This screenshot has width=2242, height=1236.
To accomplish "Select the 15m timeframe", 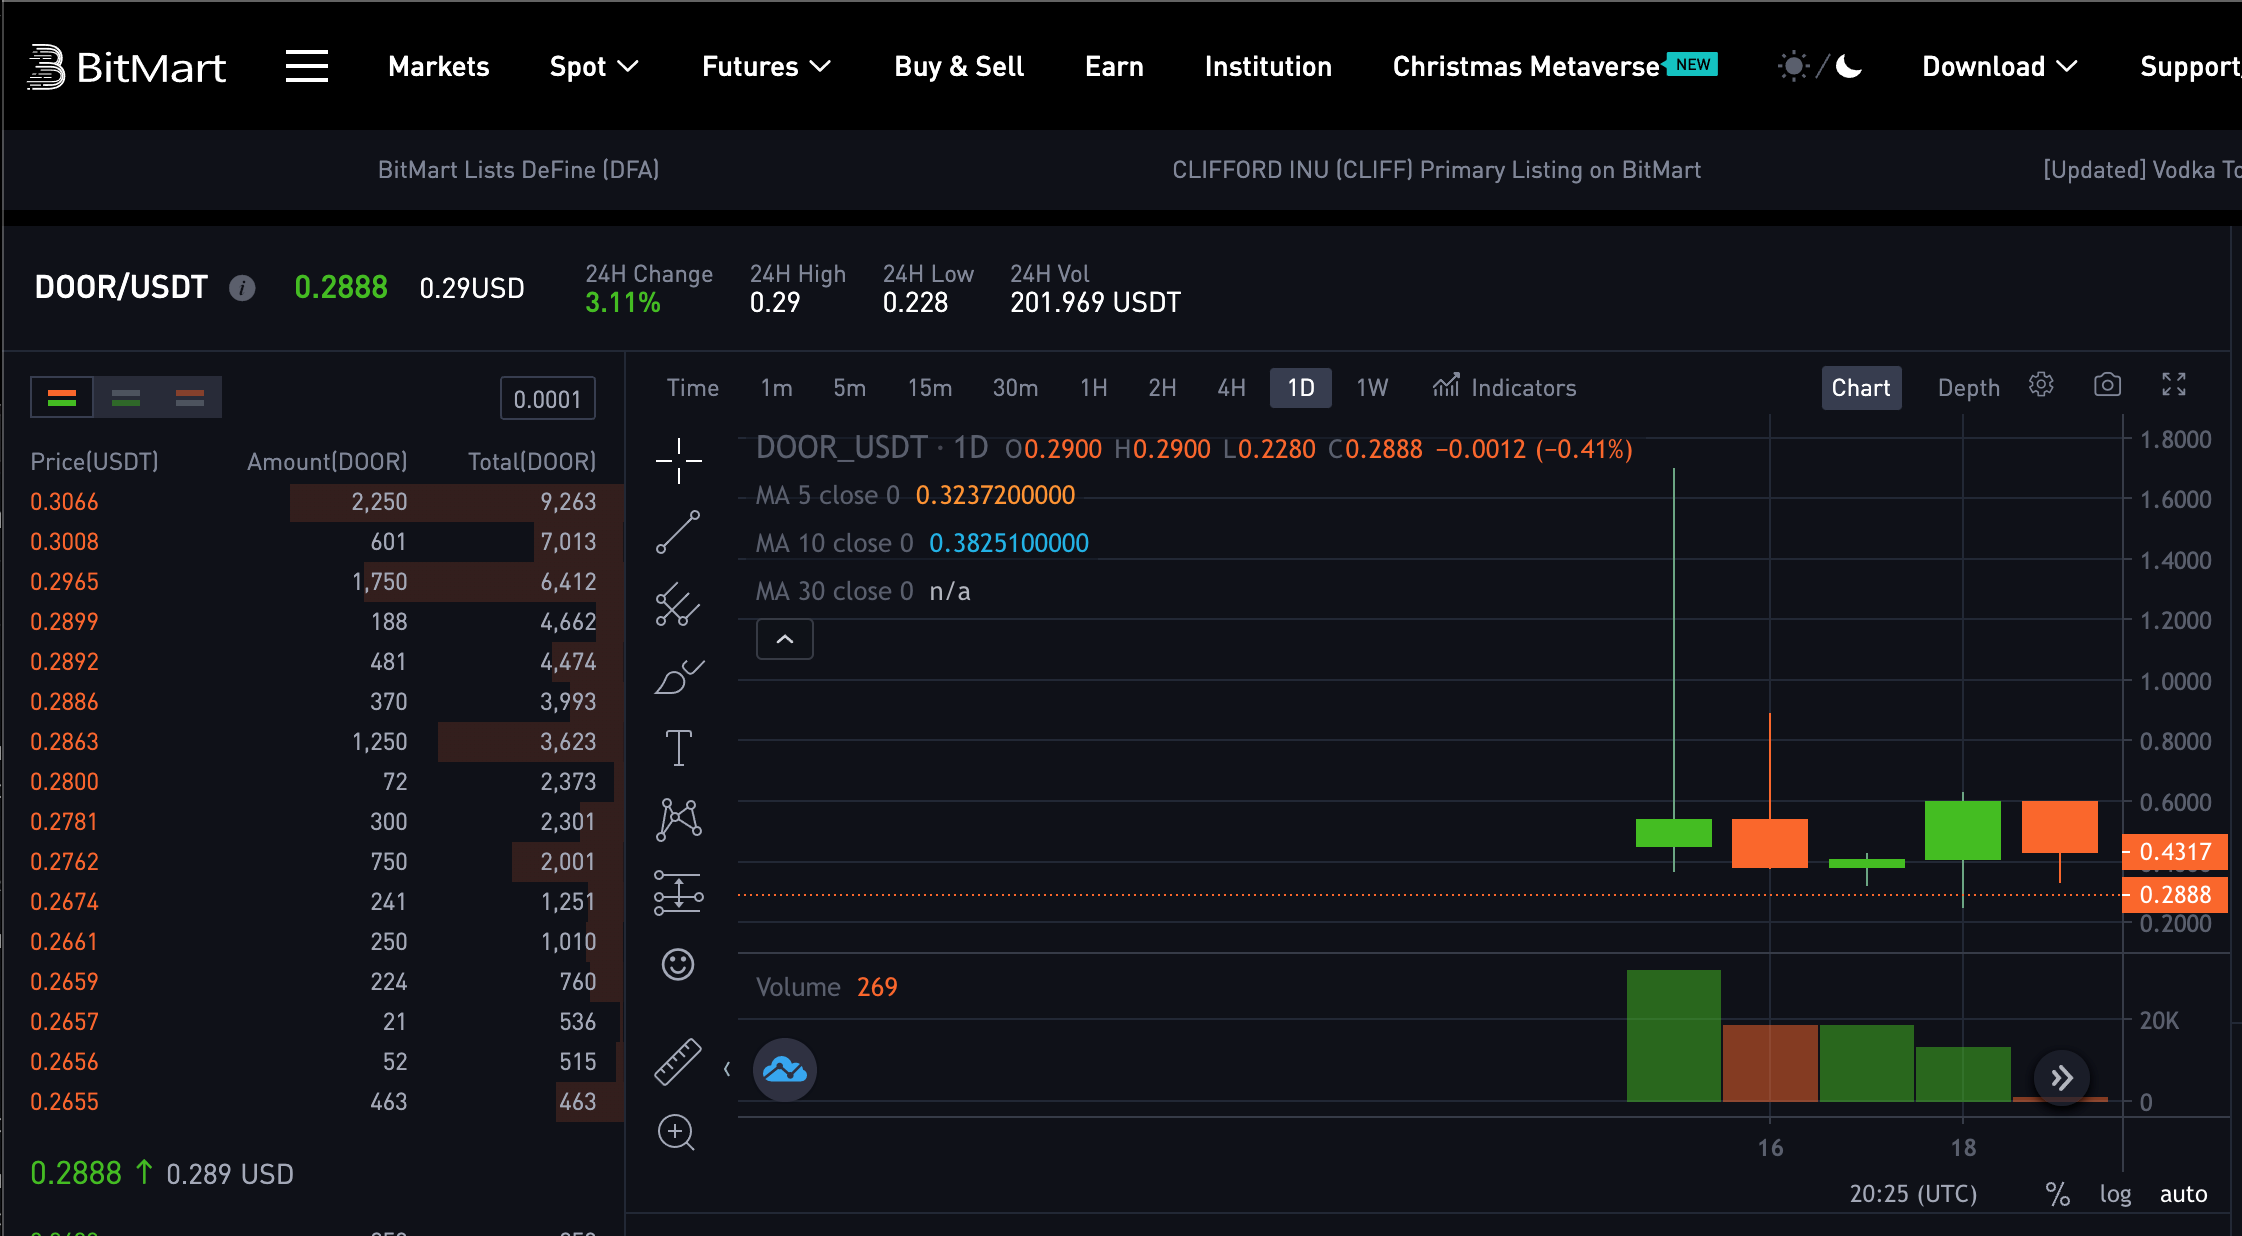I will (930, 388).
